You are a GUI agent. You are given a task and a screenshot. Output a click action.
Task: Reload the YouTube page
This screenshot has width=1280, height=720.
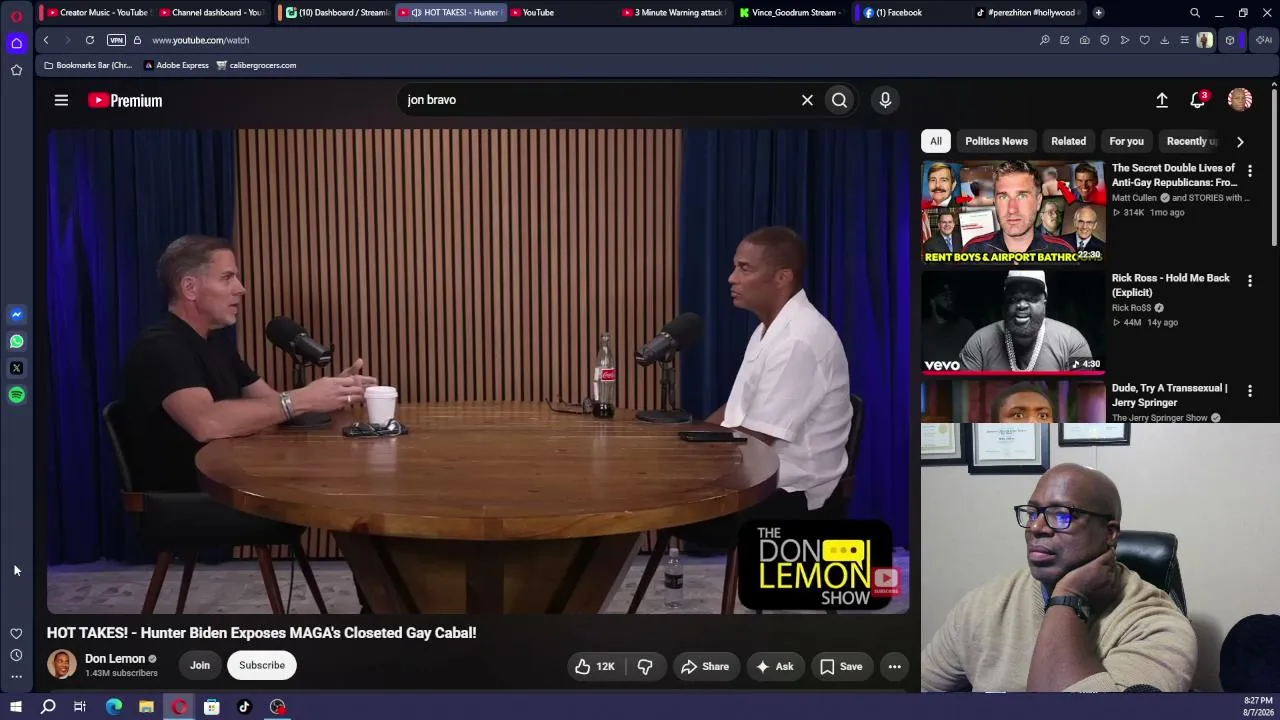point(90,40)
